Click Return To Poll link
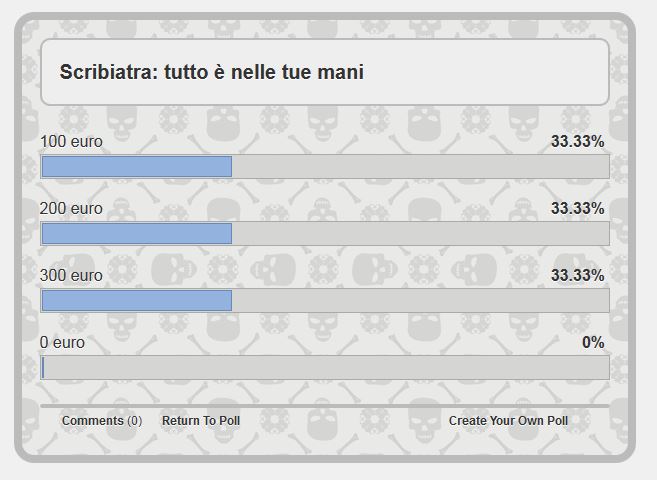This screenshot has height=480, width=657. point(200,421)
